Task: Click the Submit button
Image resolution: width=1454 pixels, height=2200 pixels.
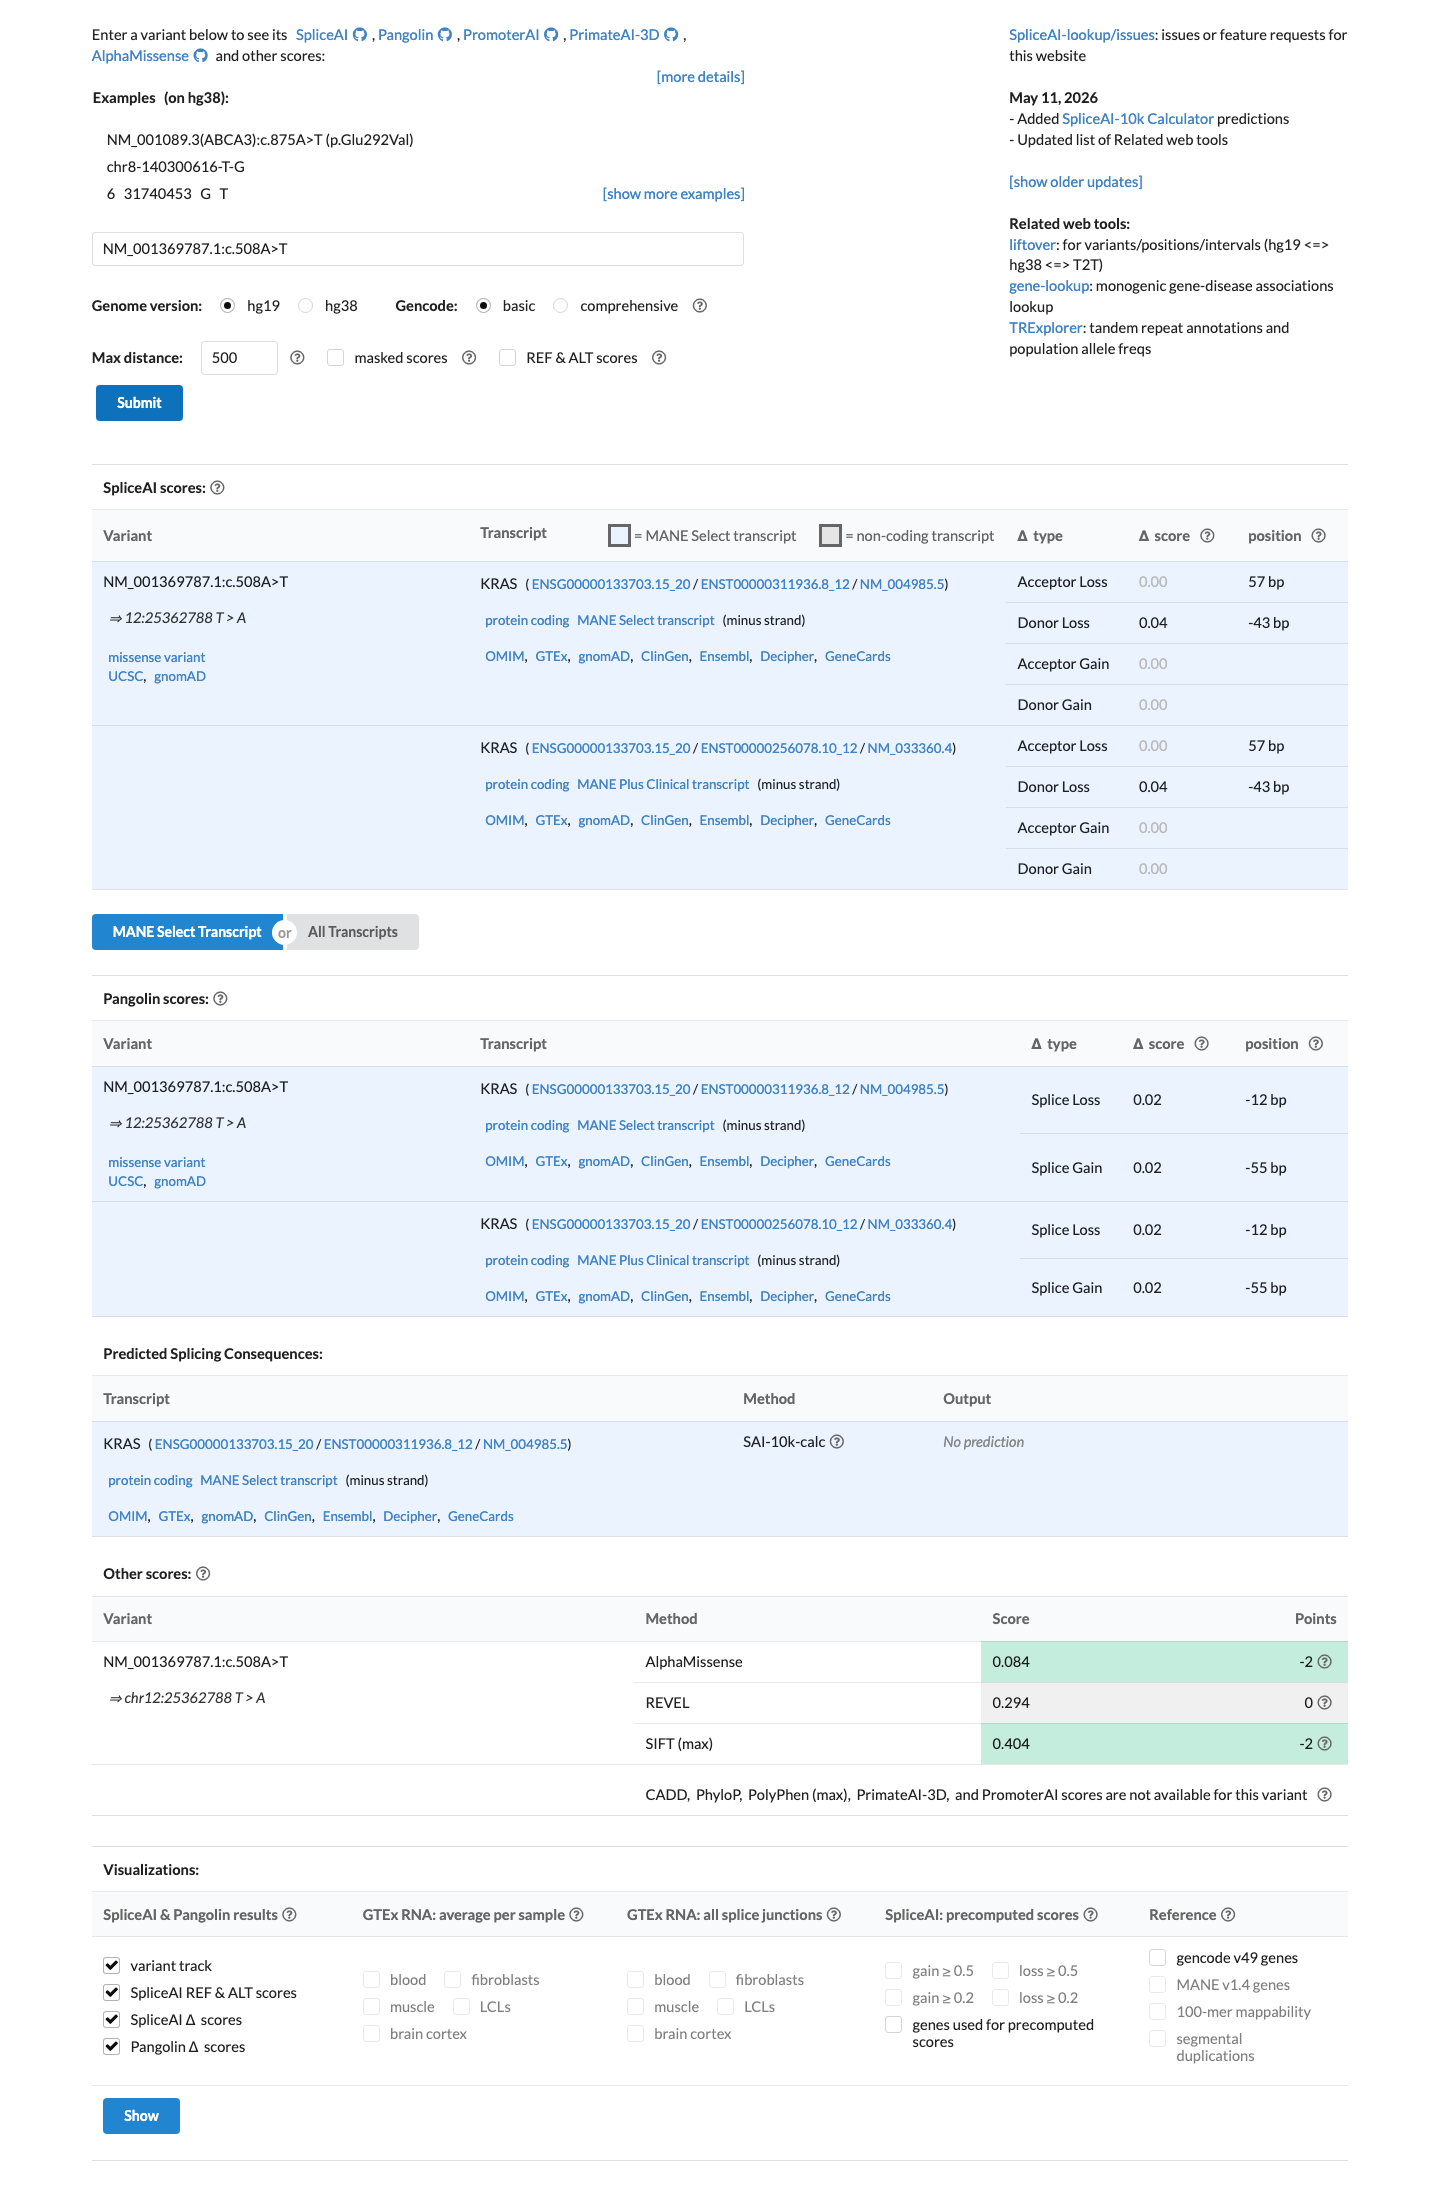Action: pyautogui.click(x=139, y=403)
